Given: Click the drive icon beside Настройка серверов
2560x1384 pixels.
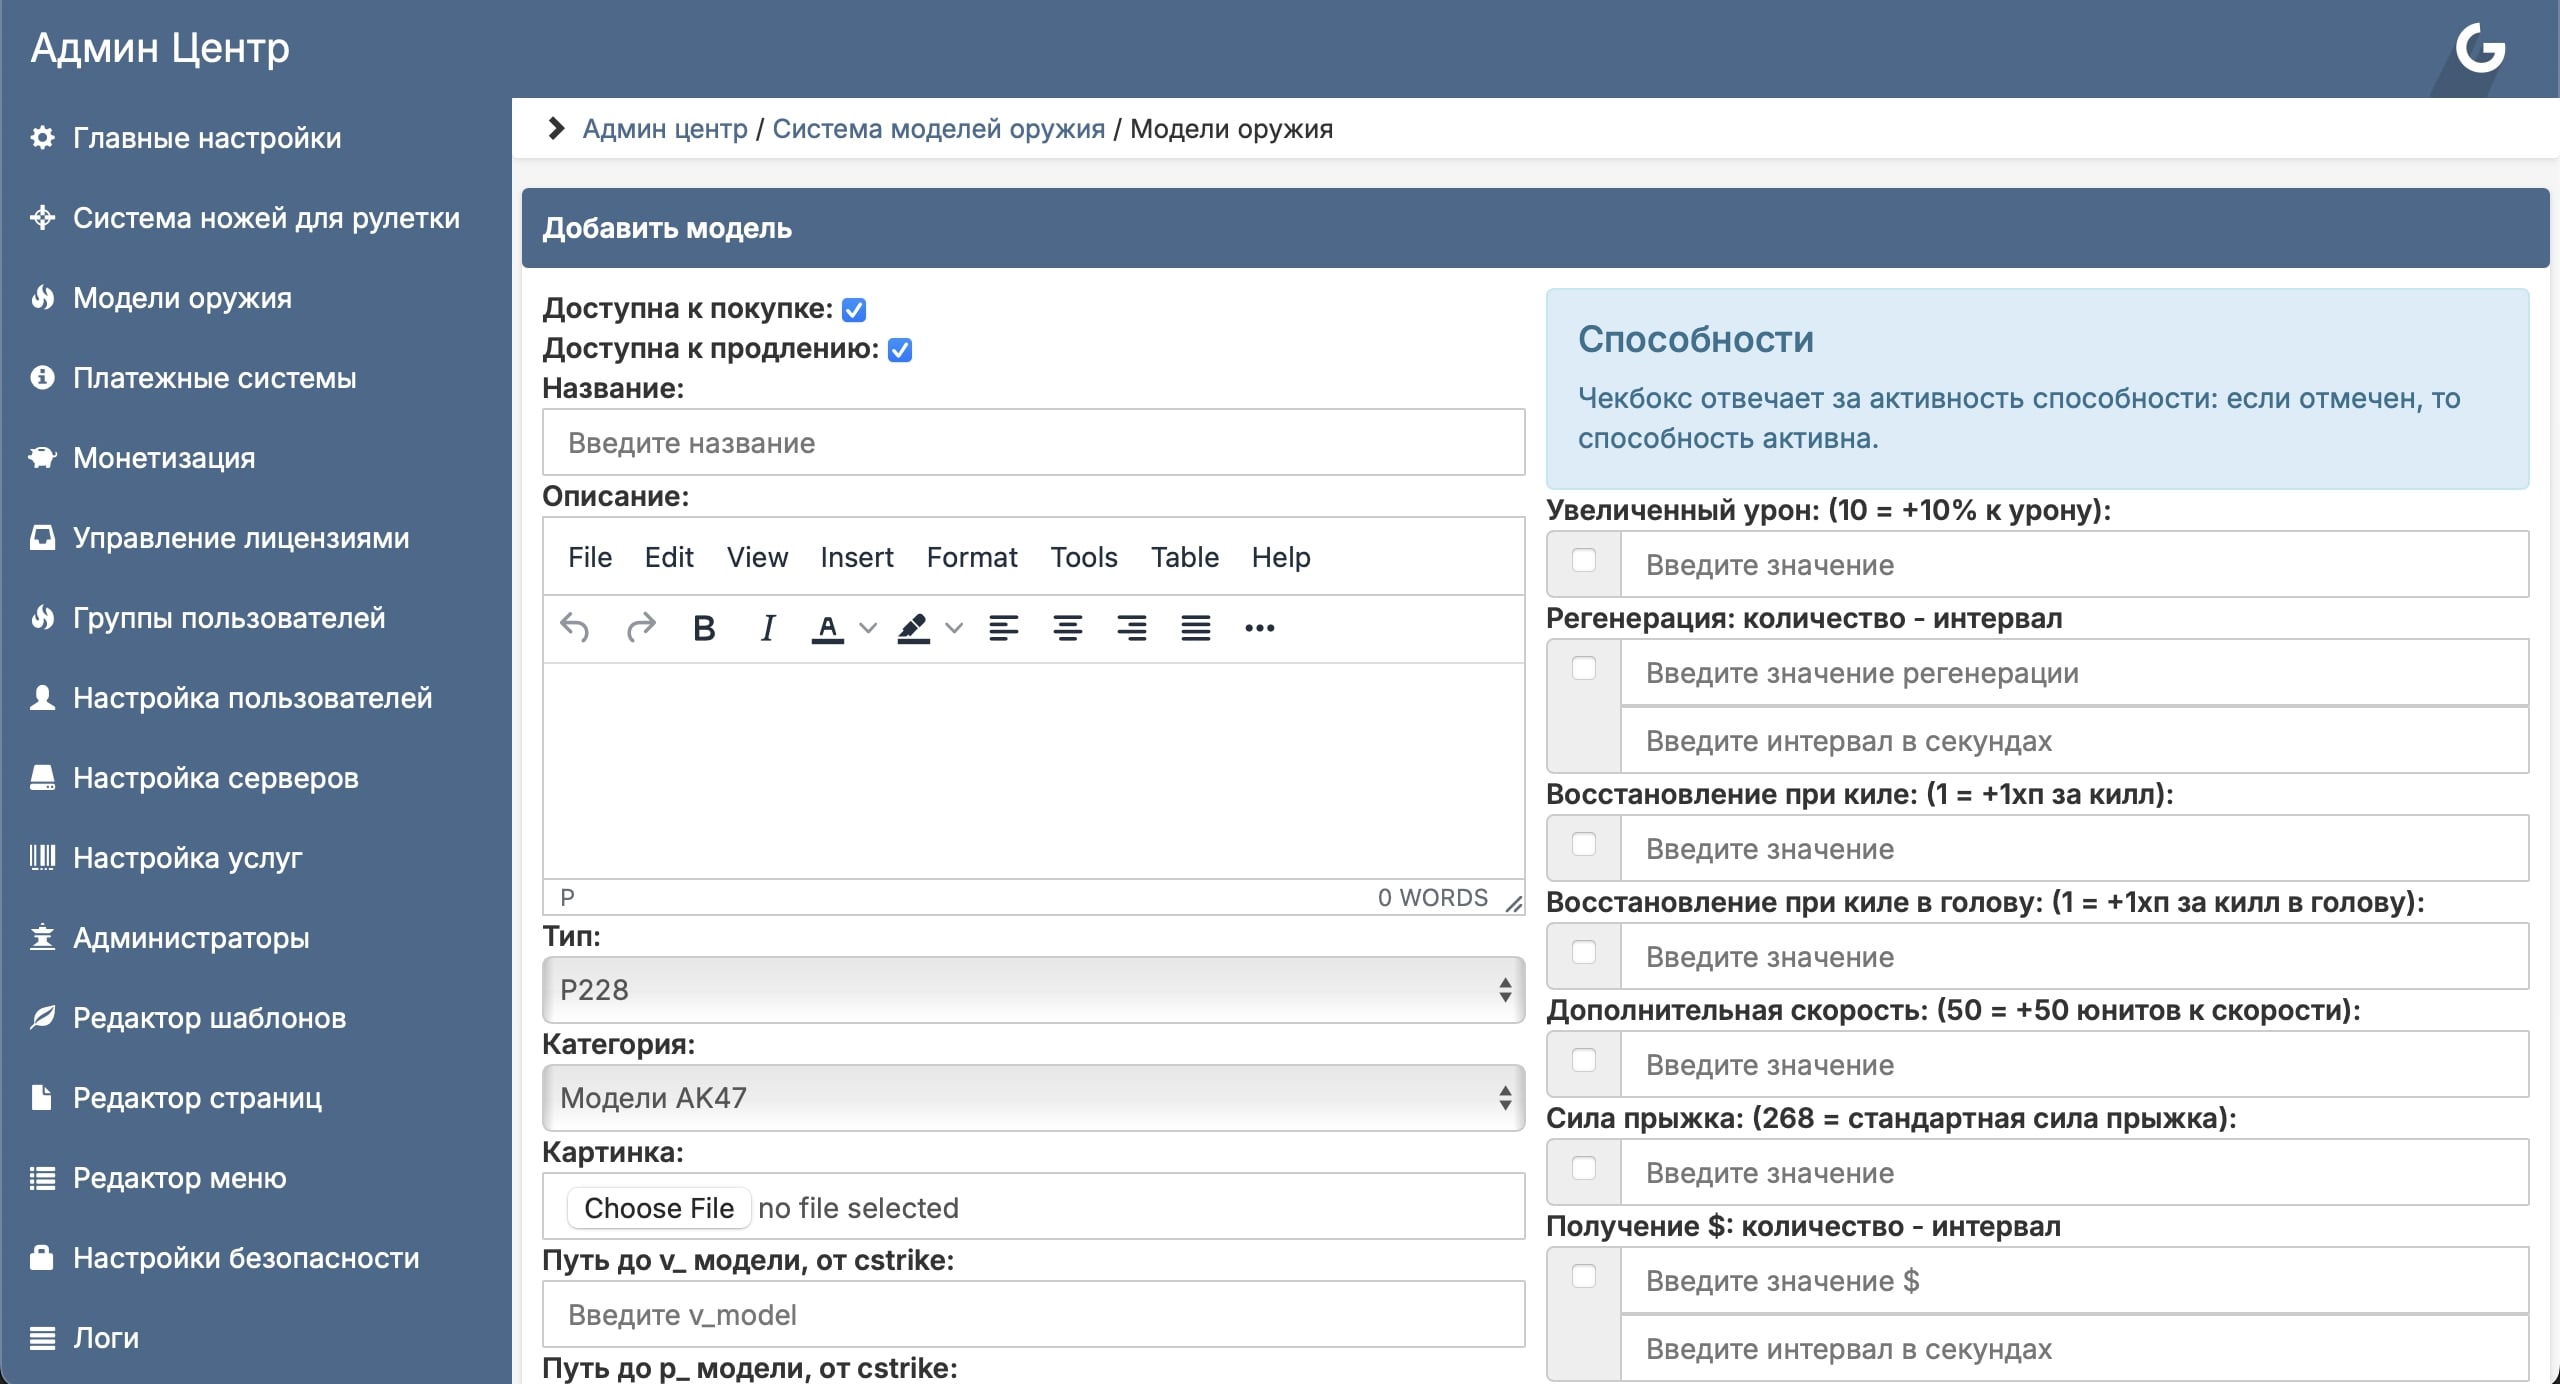Looking at the screenshot, I should (x=42, y=777).
